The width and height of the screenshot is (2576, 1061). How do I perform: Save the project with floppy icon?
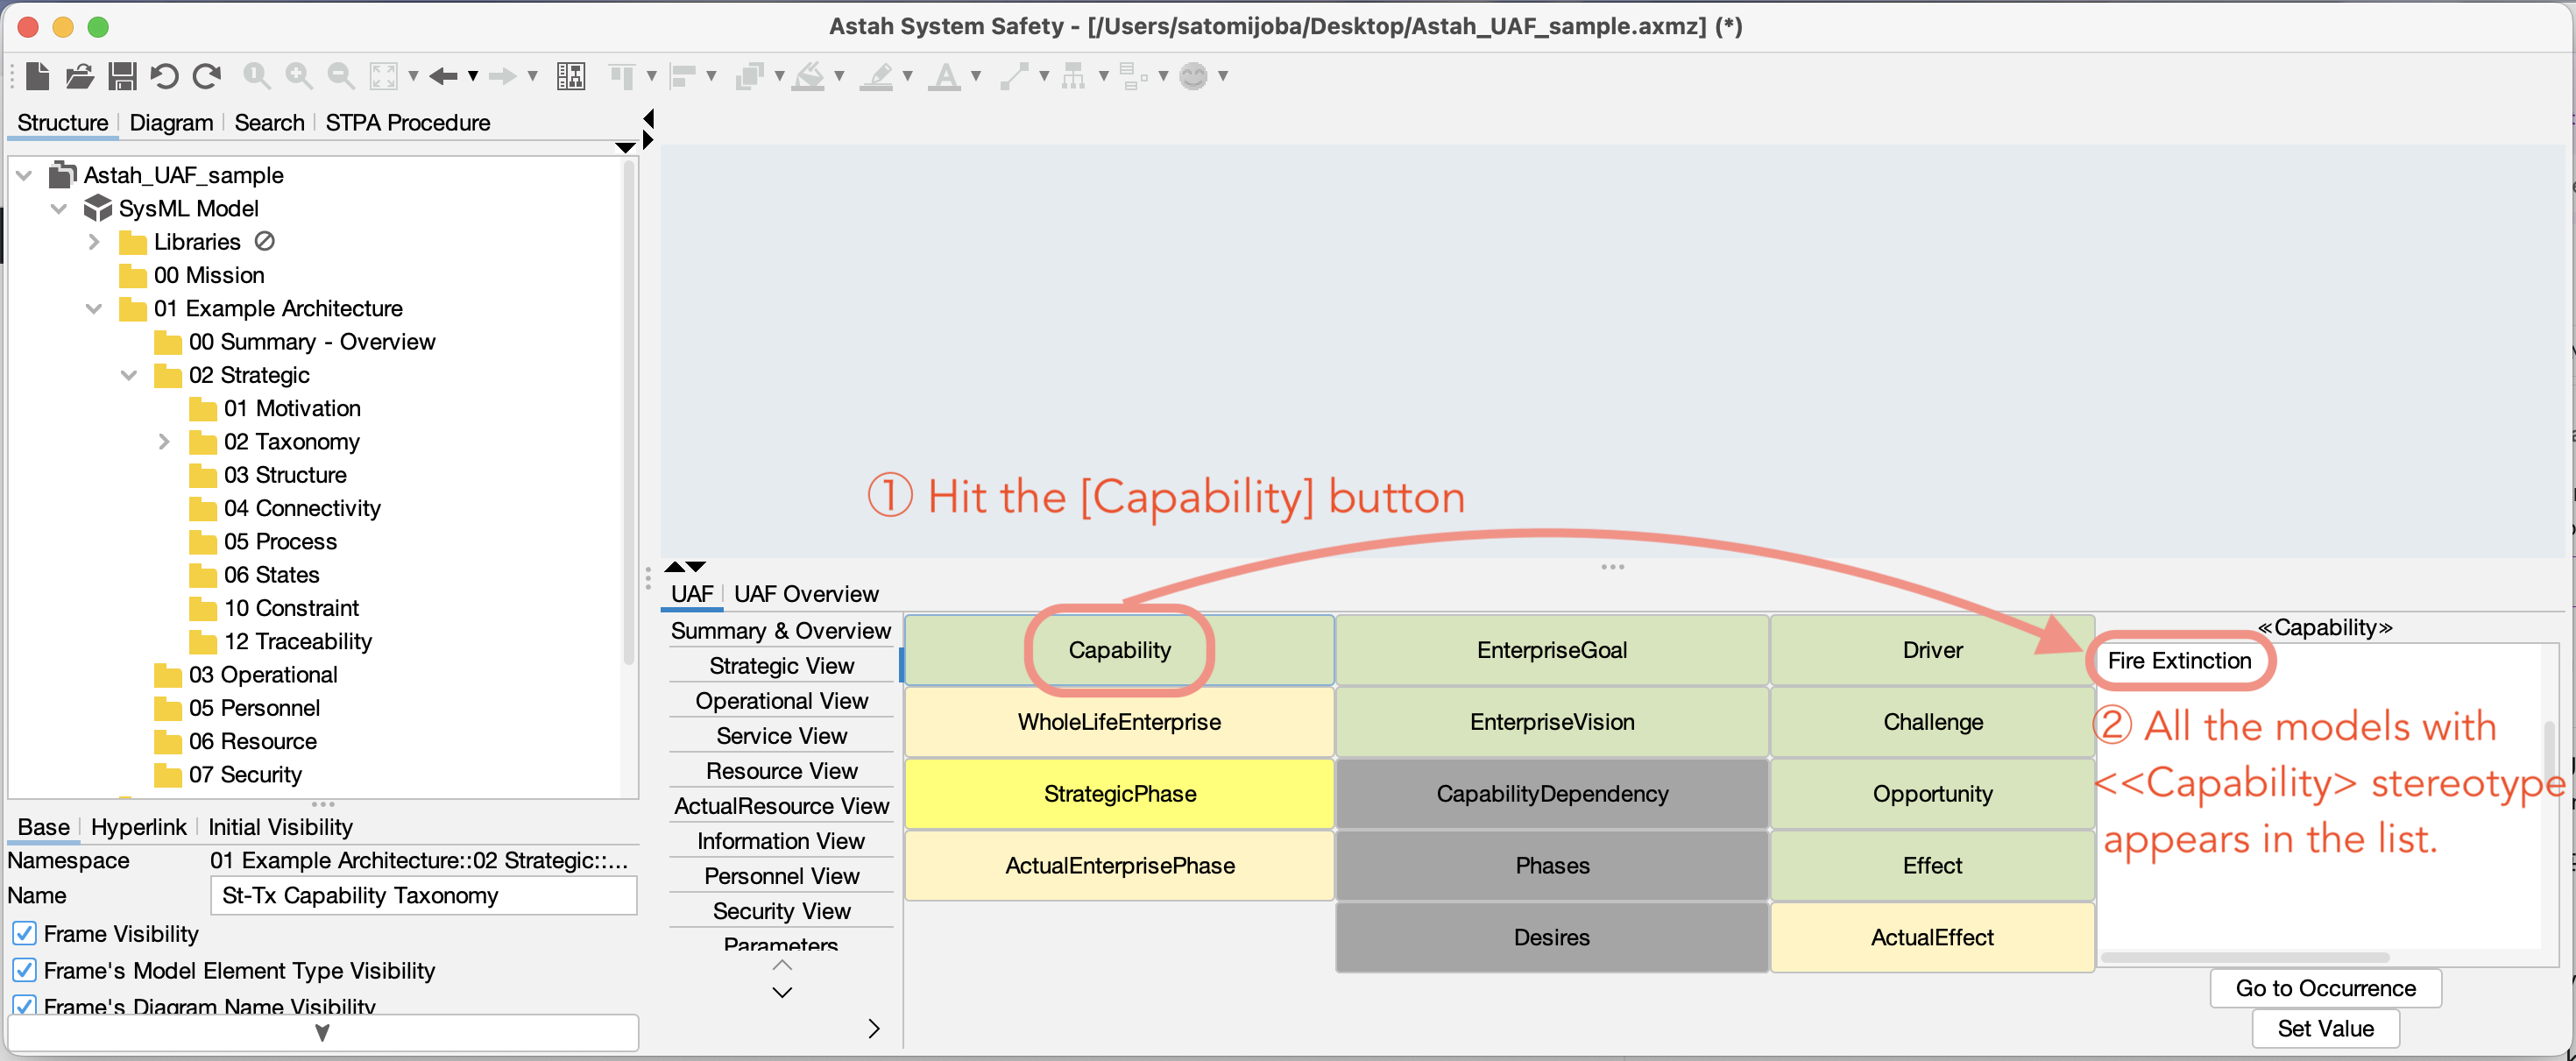(x=122, y=76)
